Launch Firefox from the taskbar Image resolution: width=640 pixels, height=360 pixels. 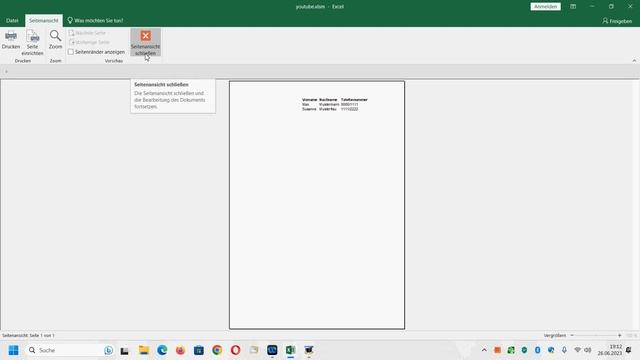point(180,350)
